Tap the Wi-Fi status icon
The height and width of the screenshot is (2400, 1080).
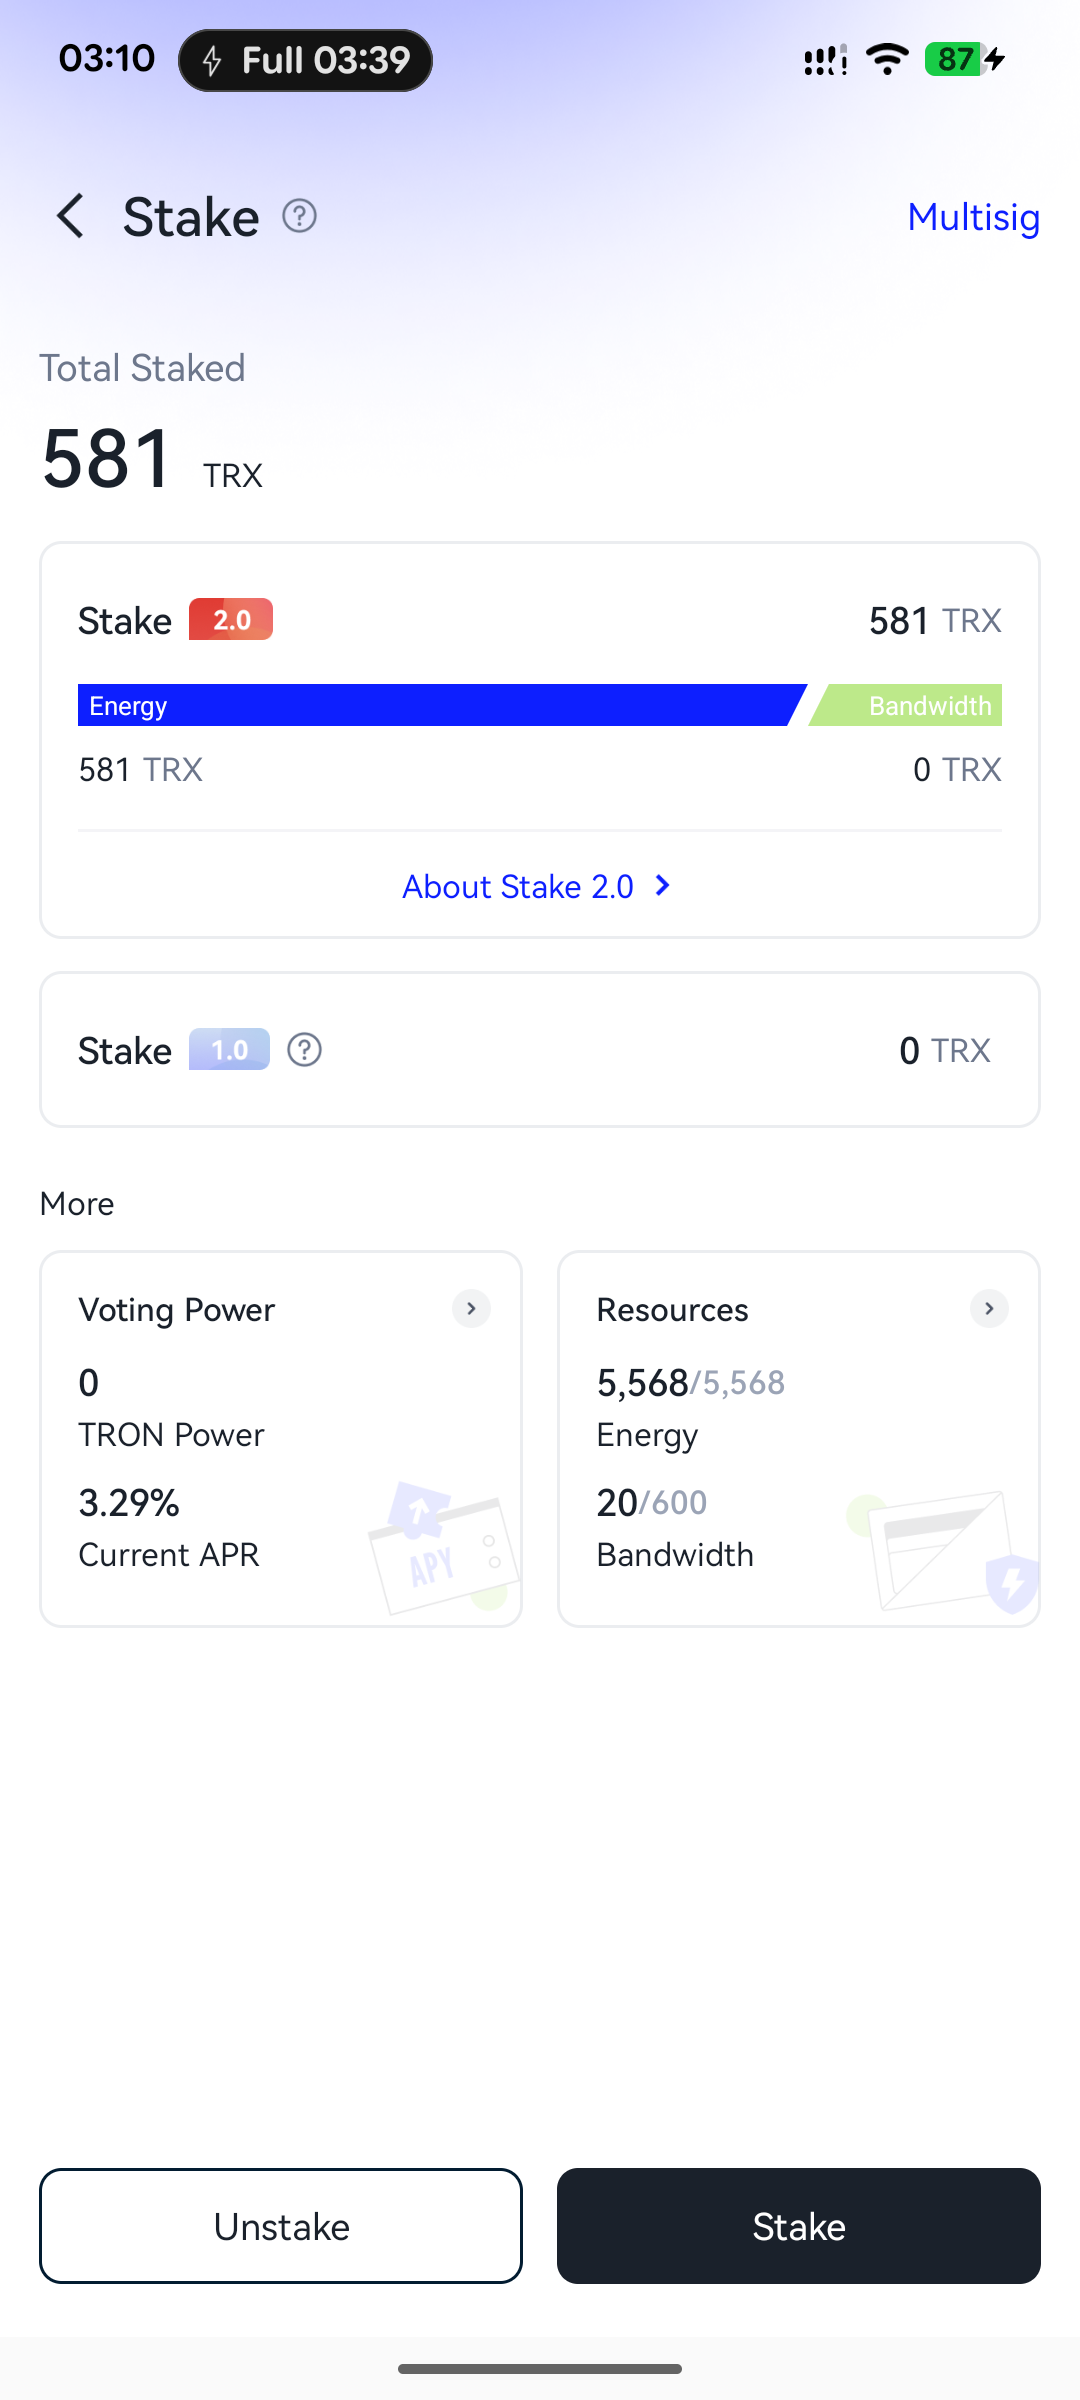(x=887, y=59)
